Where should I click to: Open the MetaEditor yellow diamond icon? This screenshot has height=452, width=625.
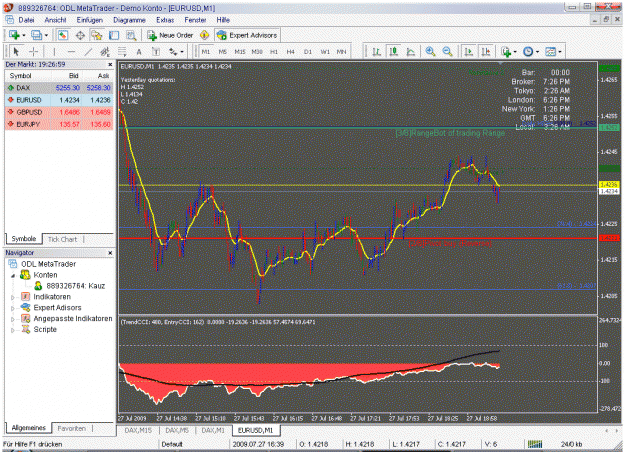coord(204,35)
